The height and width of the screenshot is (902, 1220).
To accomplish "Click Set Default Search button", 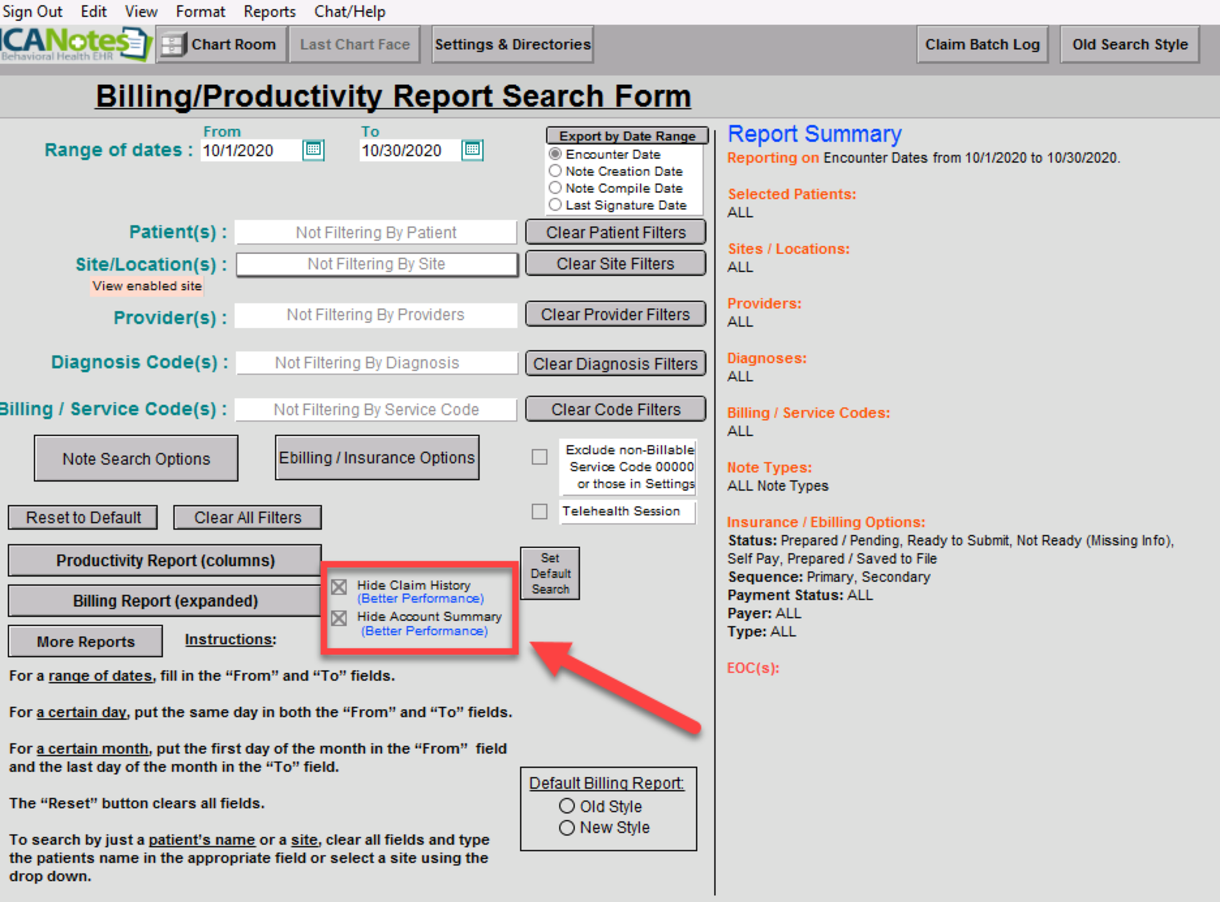I will (x=550, y=574).
